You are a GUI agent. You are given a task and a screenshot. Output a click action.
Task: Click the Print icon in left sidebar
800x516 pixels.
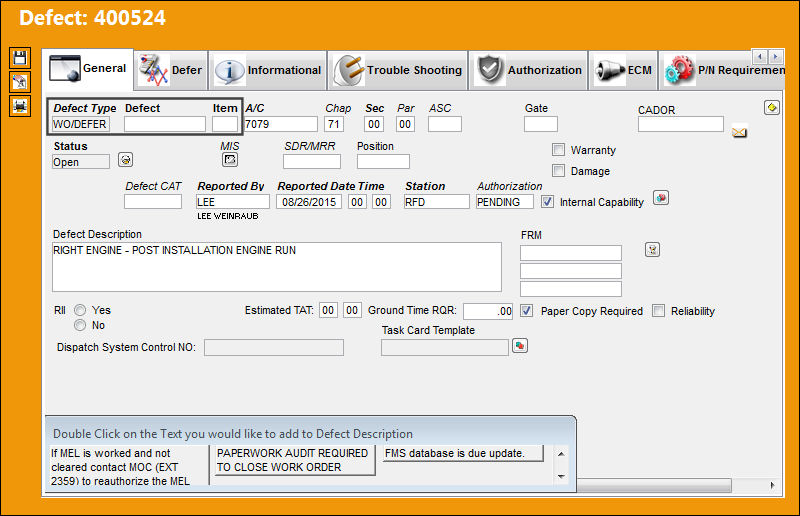point(20,106)
